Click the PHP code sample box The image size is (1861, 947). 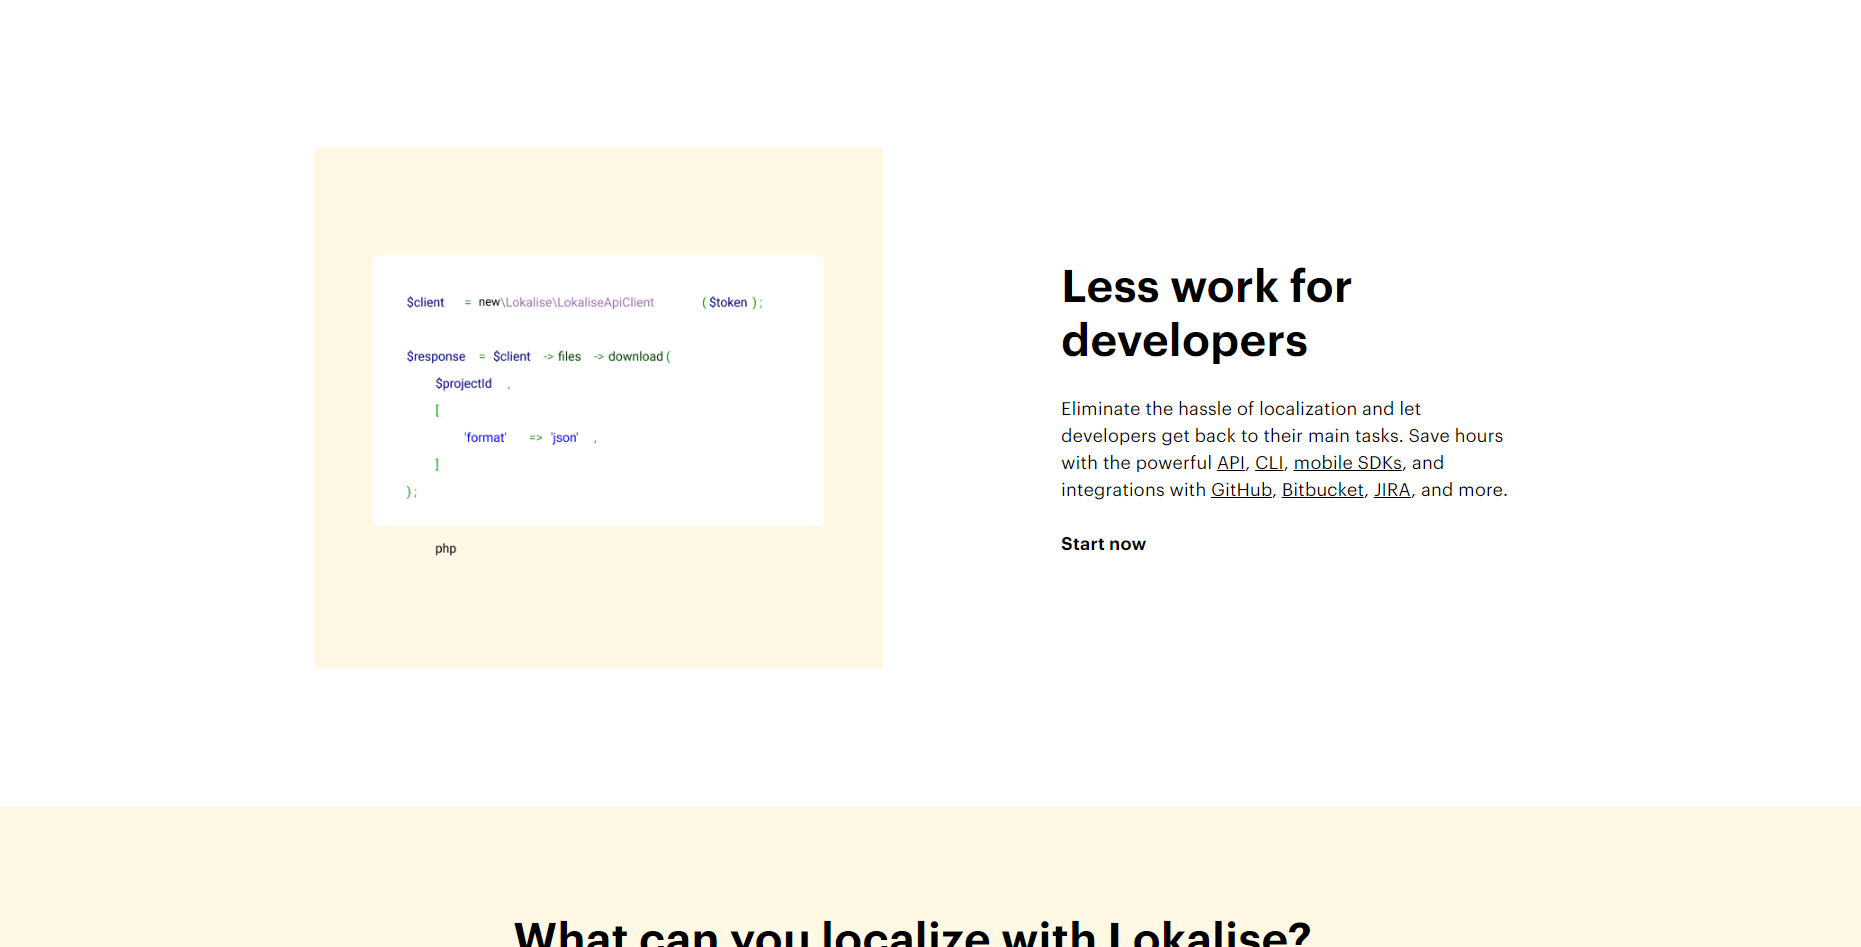598,390
